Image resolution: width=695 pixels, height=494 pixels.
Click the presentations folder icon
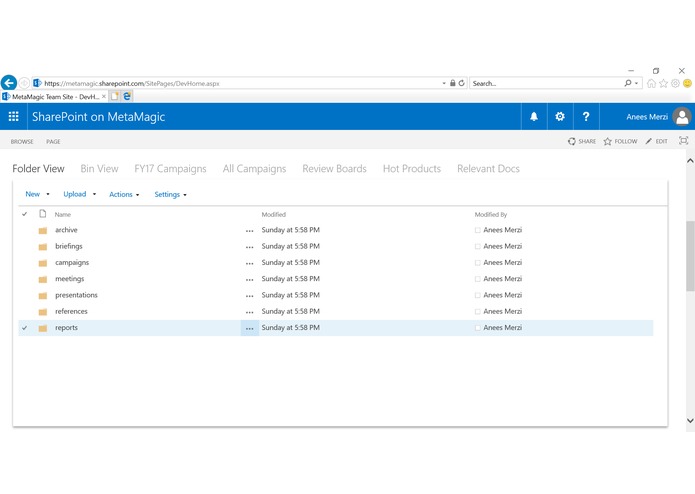(x=43, y=296)
